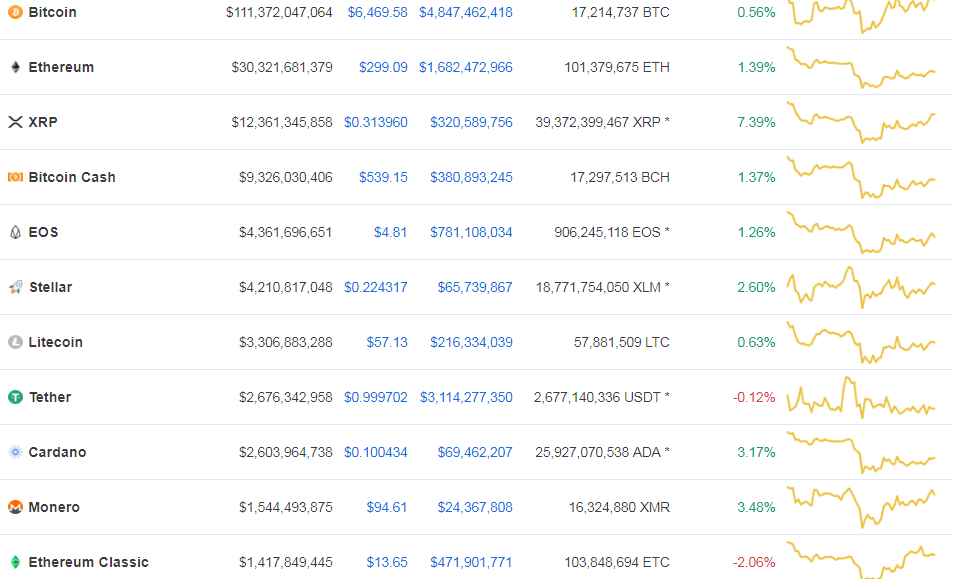
Task: Click Ethereum Classic volume $471,901,771
Action: pos(471,562)
